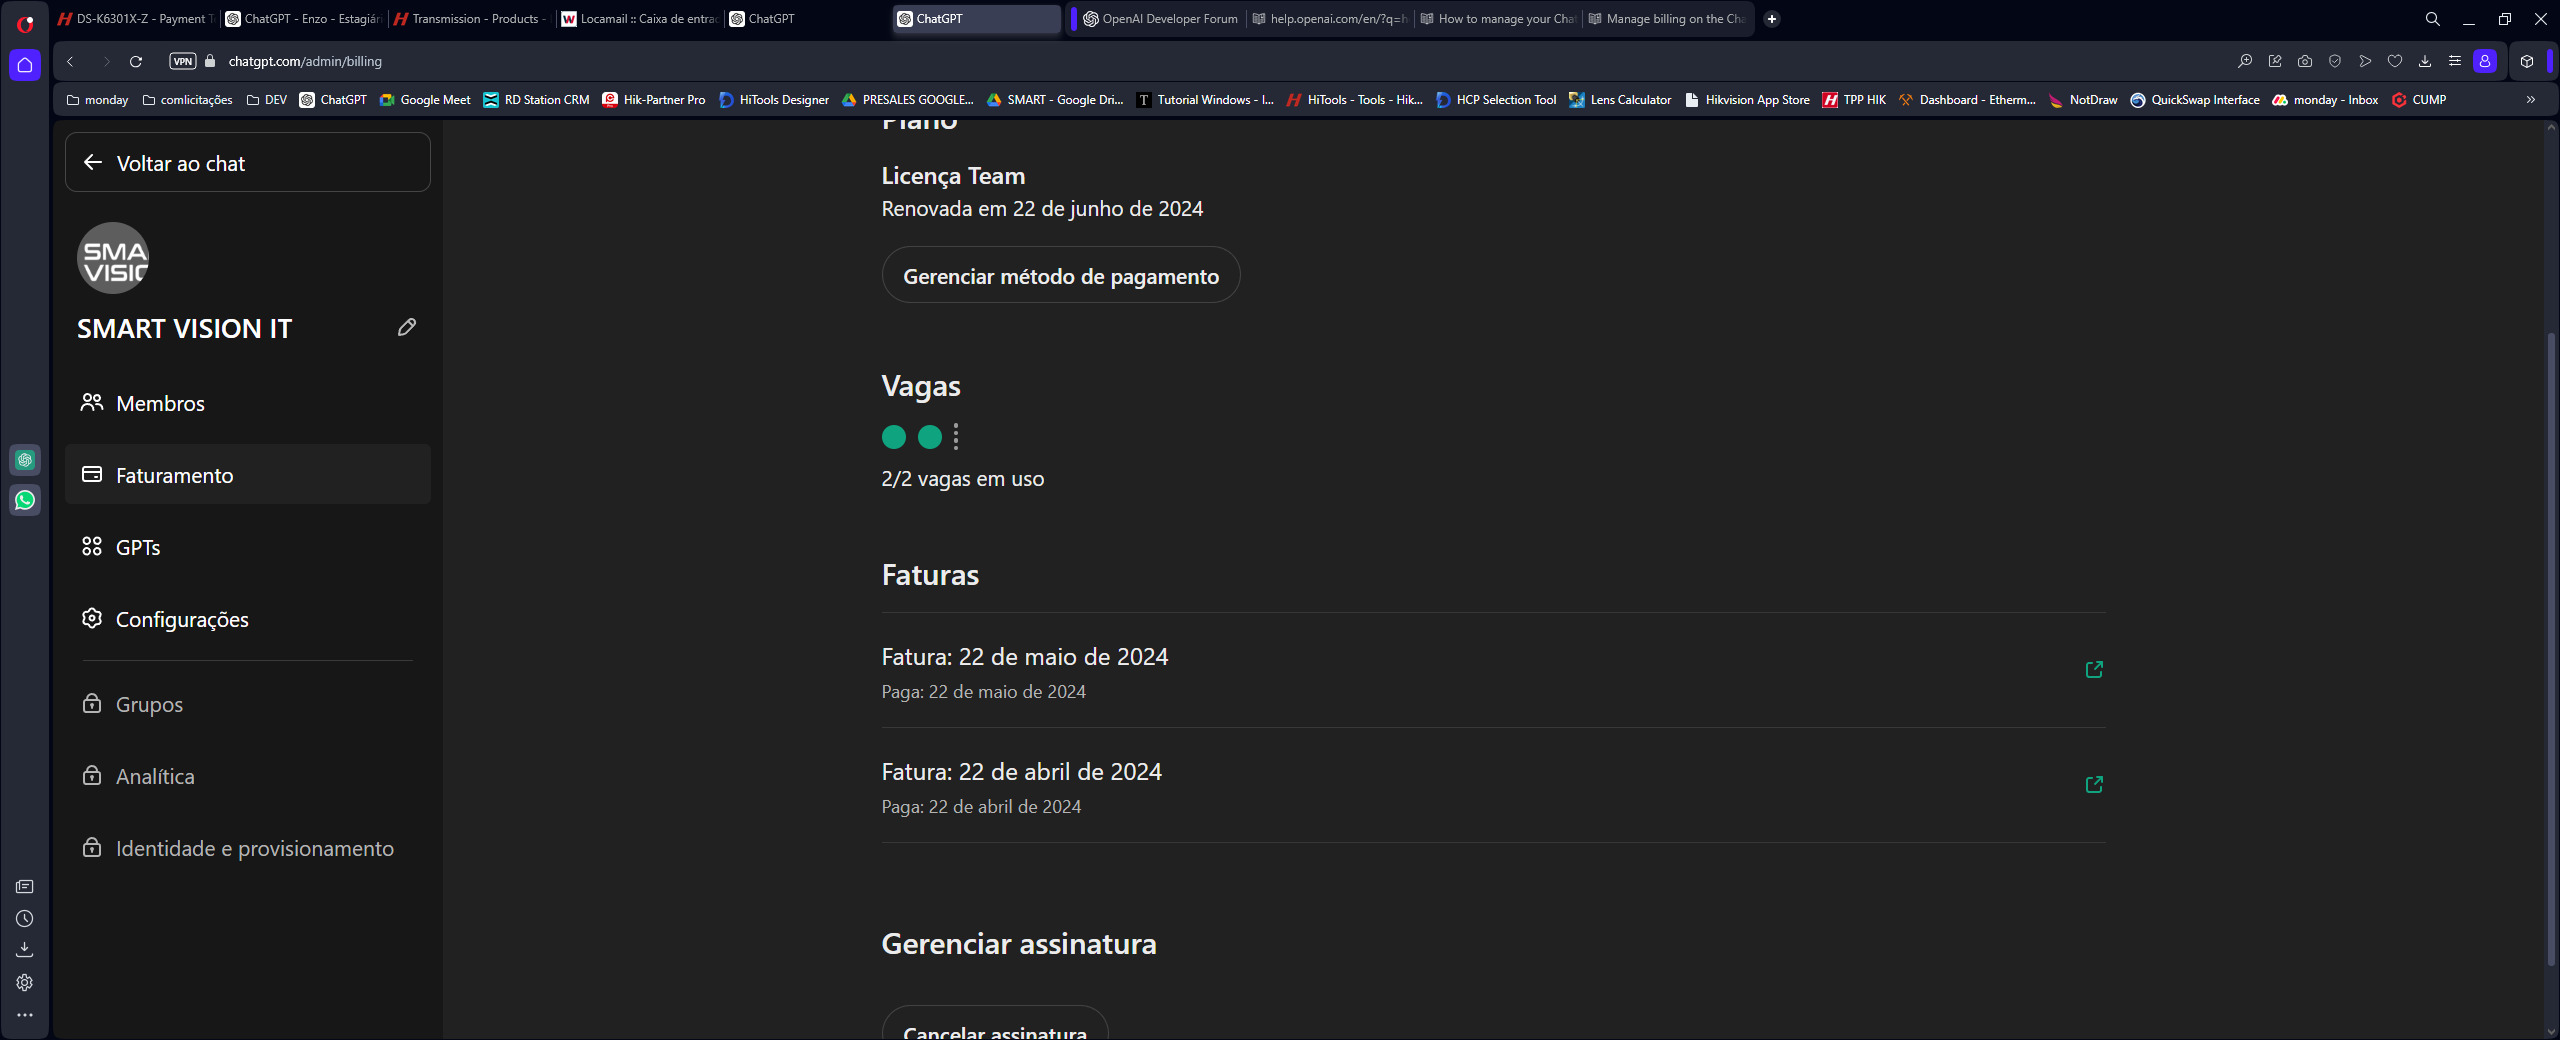The height and width of the screenshot is (1040, 2560).
Task: Open Easy Setup sliders icon
Action: (x=2455, y=61)
